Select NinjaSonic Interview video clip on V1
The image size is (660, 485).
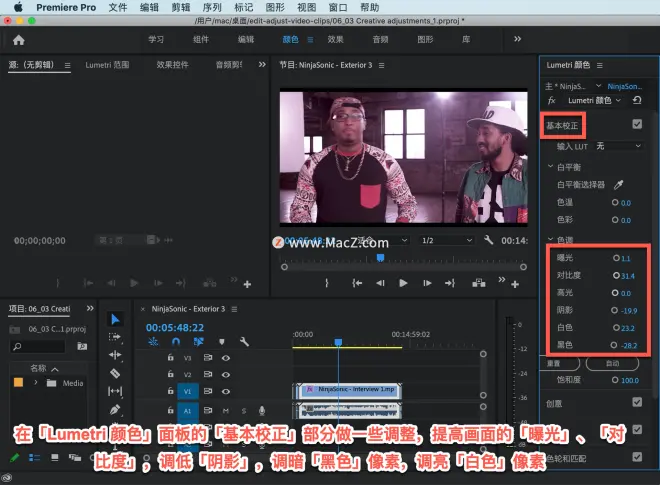[x=348, y=391]
